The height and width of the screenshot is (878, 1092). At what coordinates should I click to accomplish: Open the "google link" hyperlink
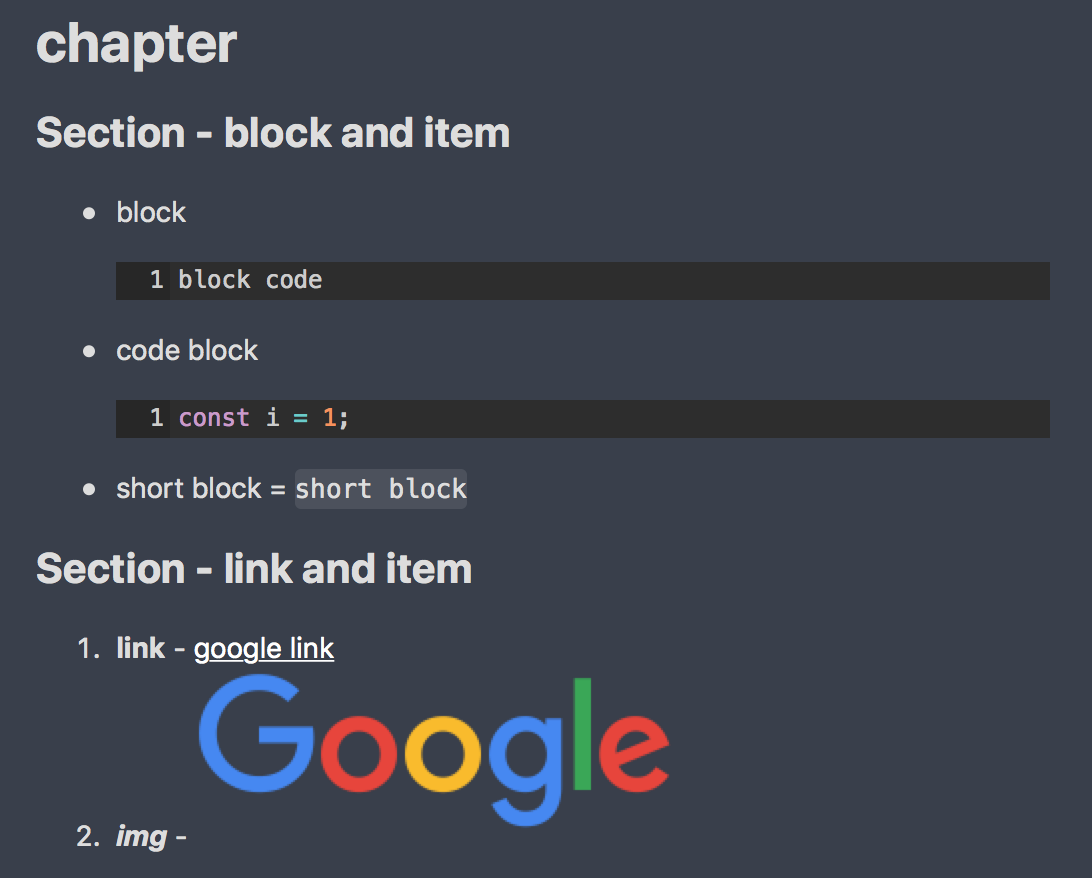[264, 649]
